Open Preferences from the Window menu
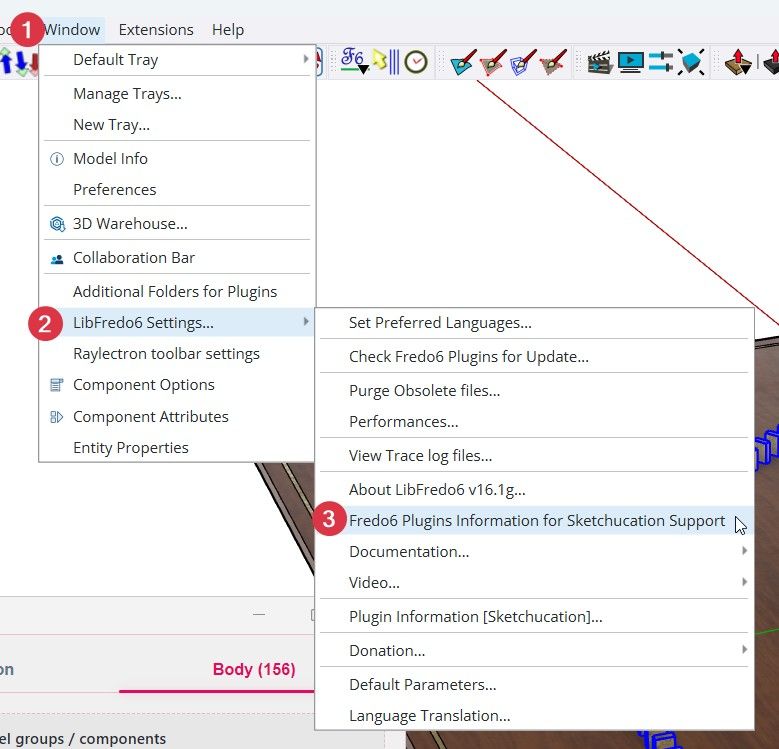Viewport: 779px width, 749px height. pos(177,189)
